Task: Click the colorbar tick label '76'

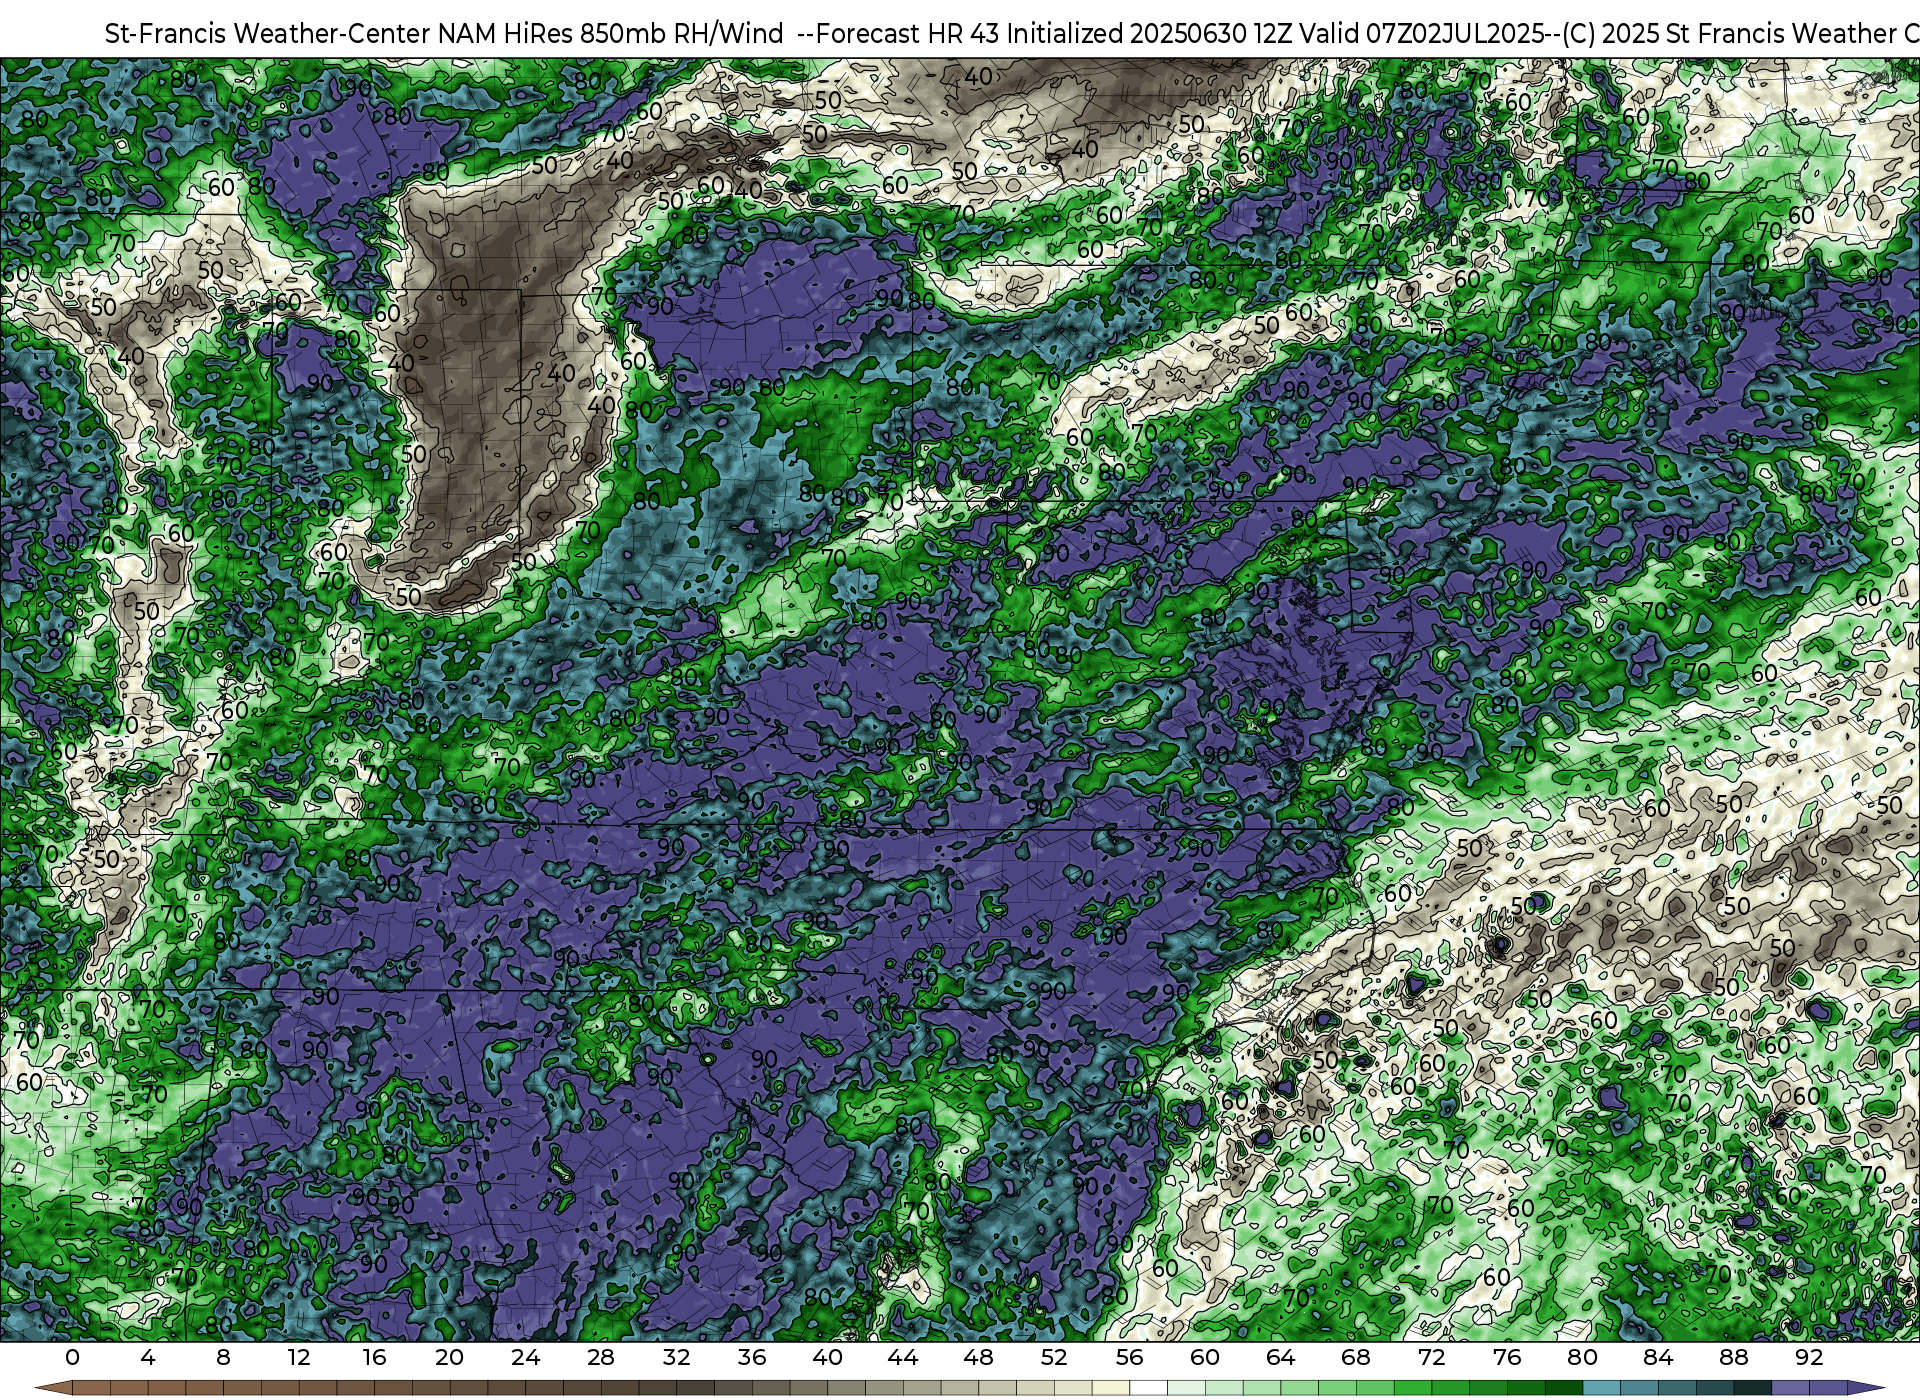Action: tap(1507, 1357)
